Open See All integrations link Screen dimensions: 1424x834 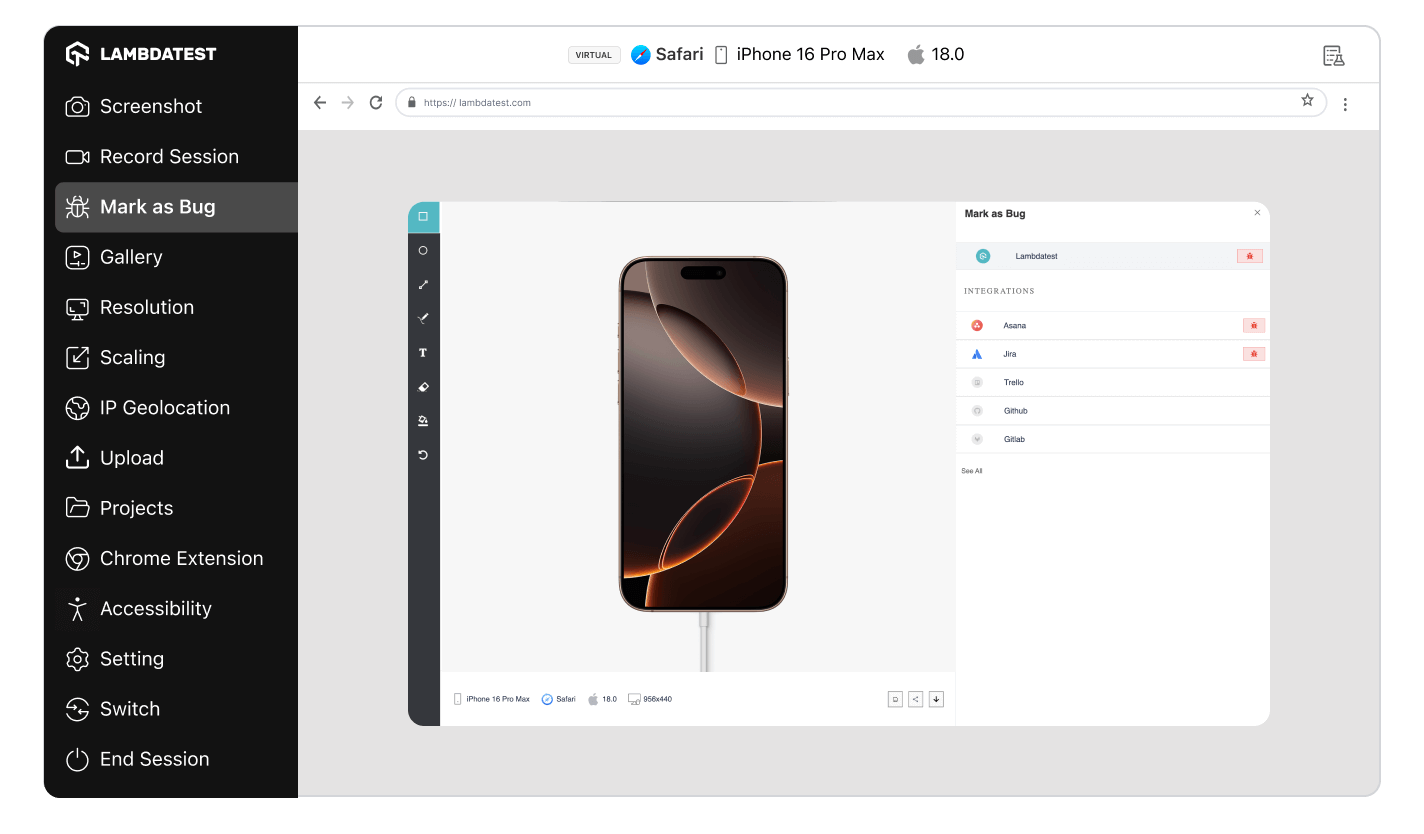coord(971,471)
